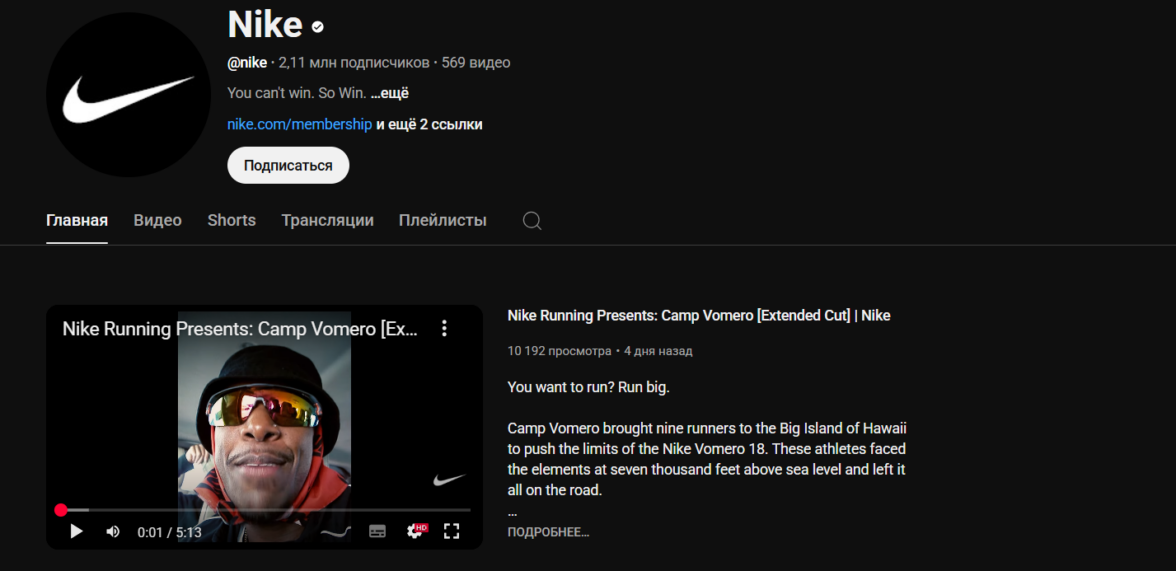This screenshot has width=1176, height=571.
Task: Click the '4 дня назад' upload date
Action: click(658, 351)
